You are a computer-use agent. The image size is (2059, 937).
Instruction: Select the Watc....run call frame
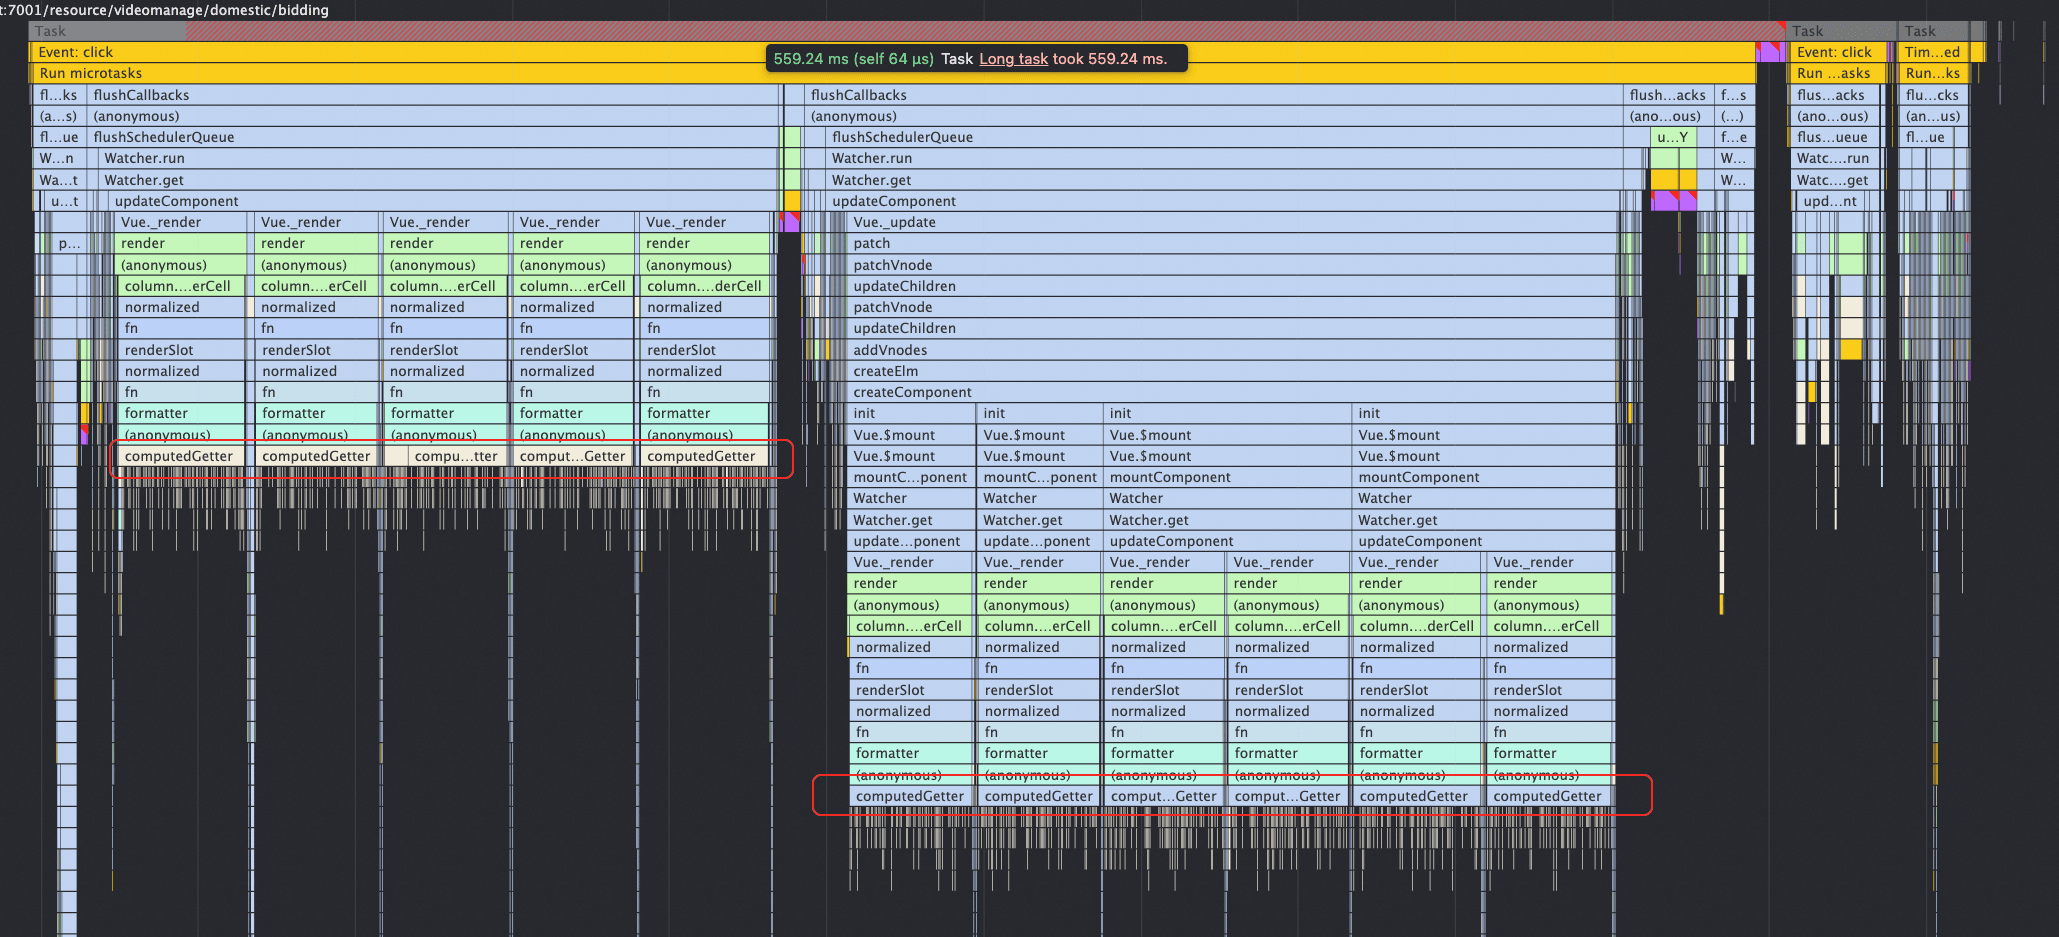coord(1836,158)
